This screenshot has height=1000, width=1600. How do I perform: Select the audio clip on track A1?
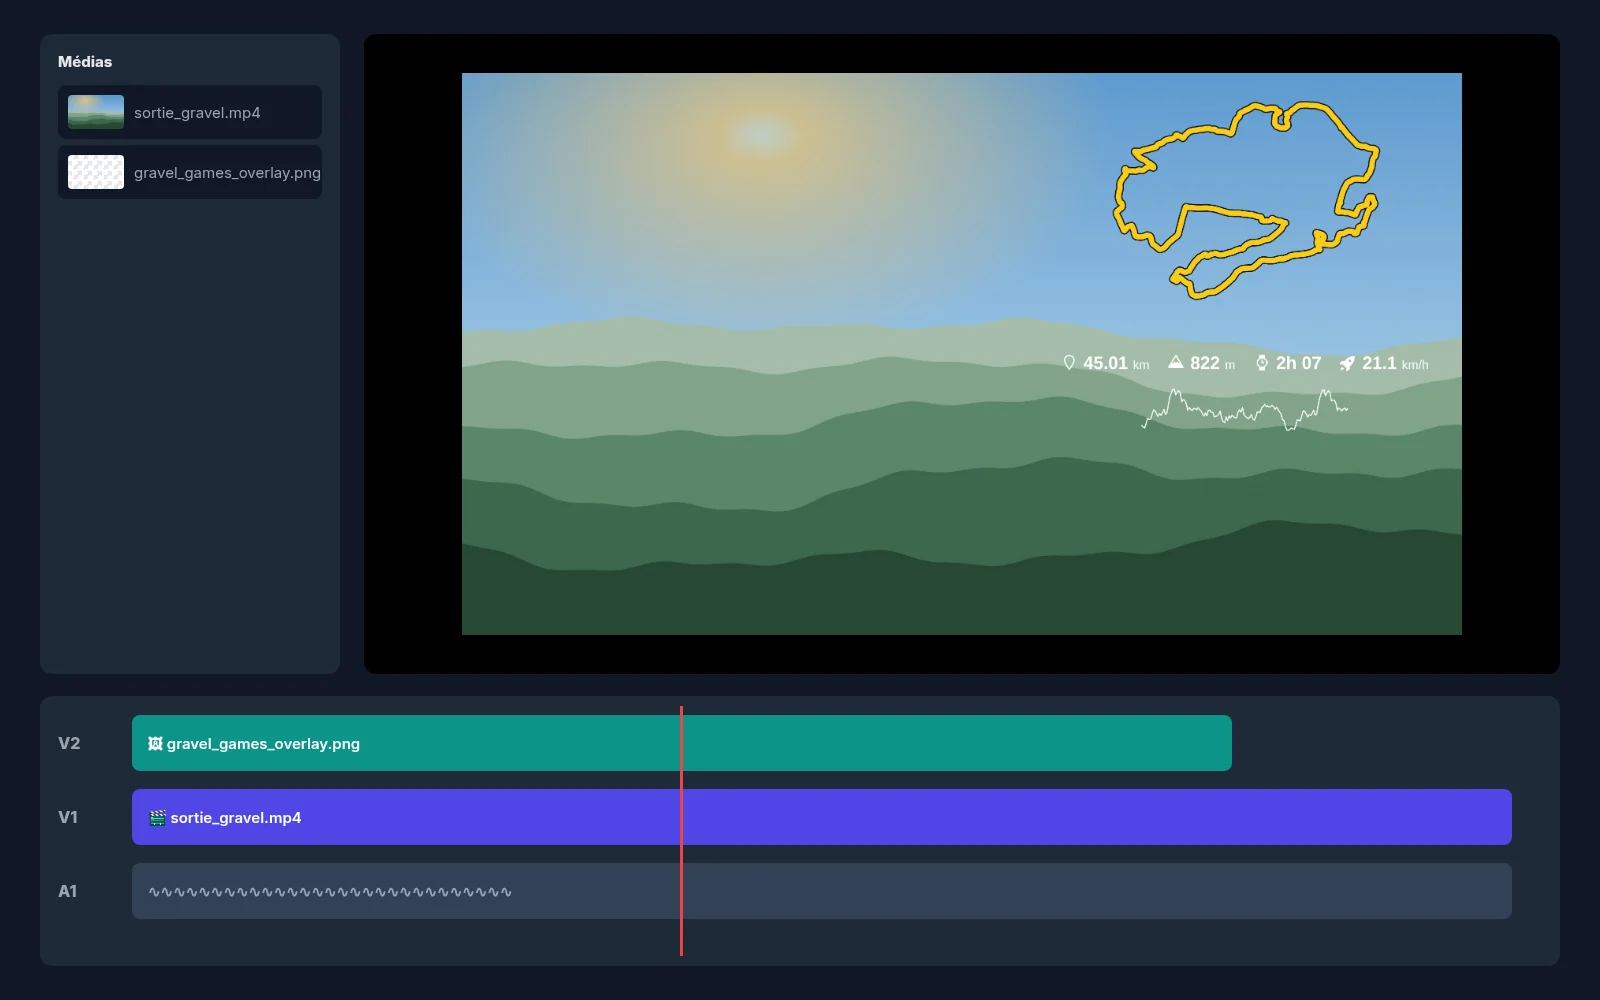pos(821,891)
